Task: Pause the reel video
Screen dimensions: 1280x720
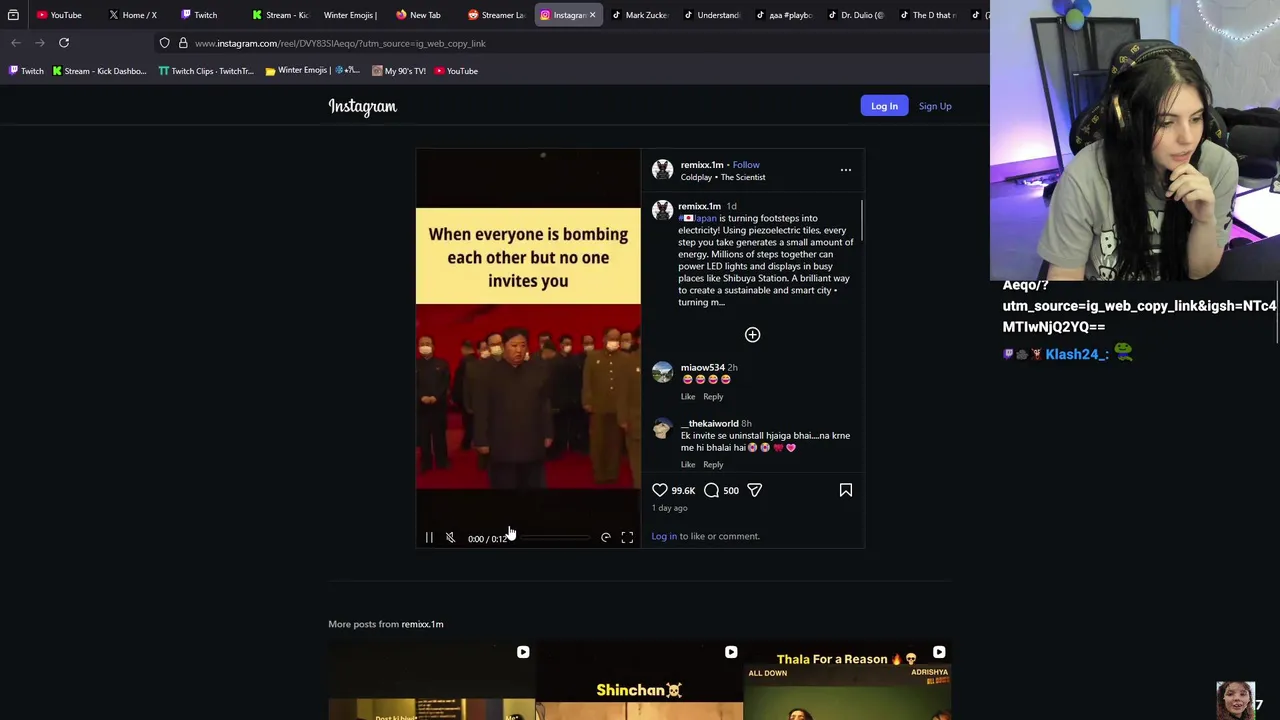Action: 429,538
